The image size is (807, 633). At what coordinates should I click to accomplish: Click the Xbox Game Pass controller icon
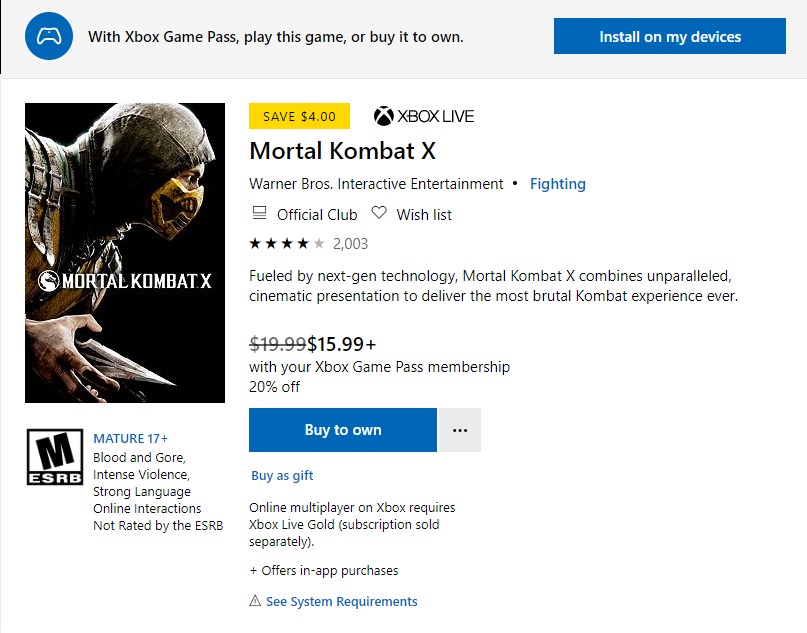point(49,37)
